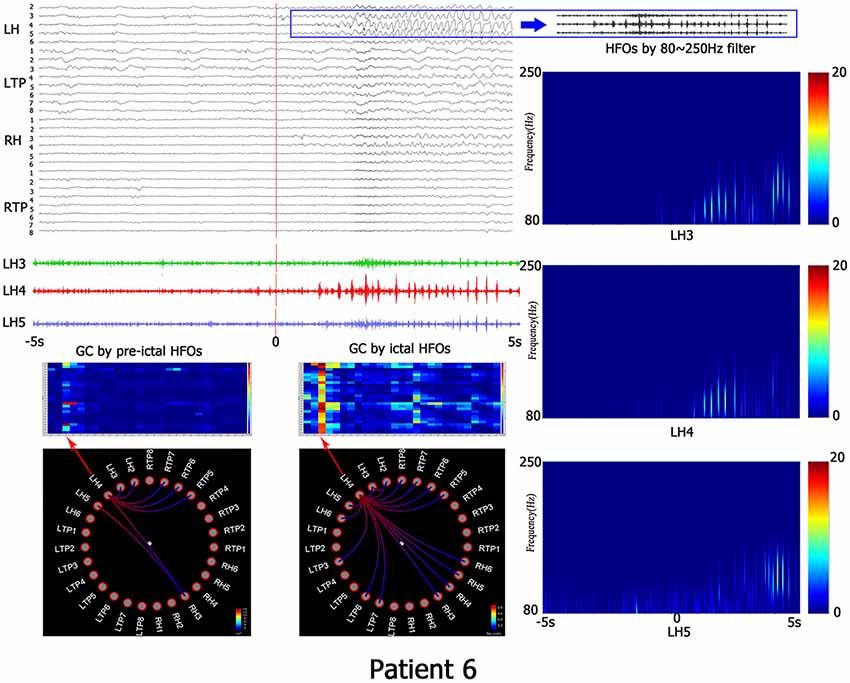The image size is (850, 683).
Task: Click the color scale bar beside the LH5 spectrogram
Action: point(816,535)
